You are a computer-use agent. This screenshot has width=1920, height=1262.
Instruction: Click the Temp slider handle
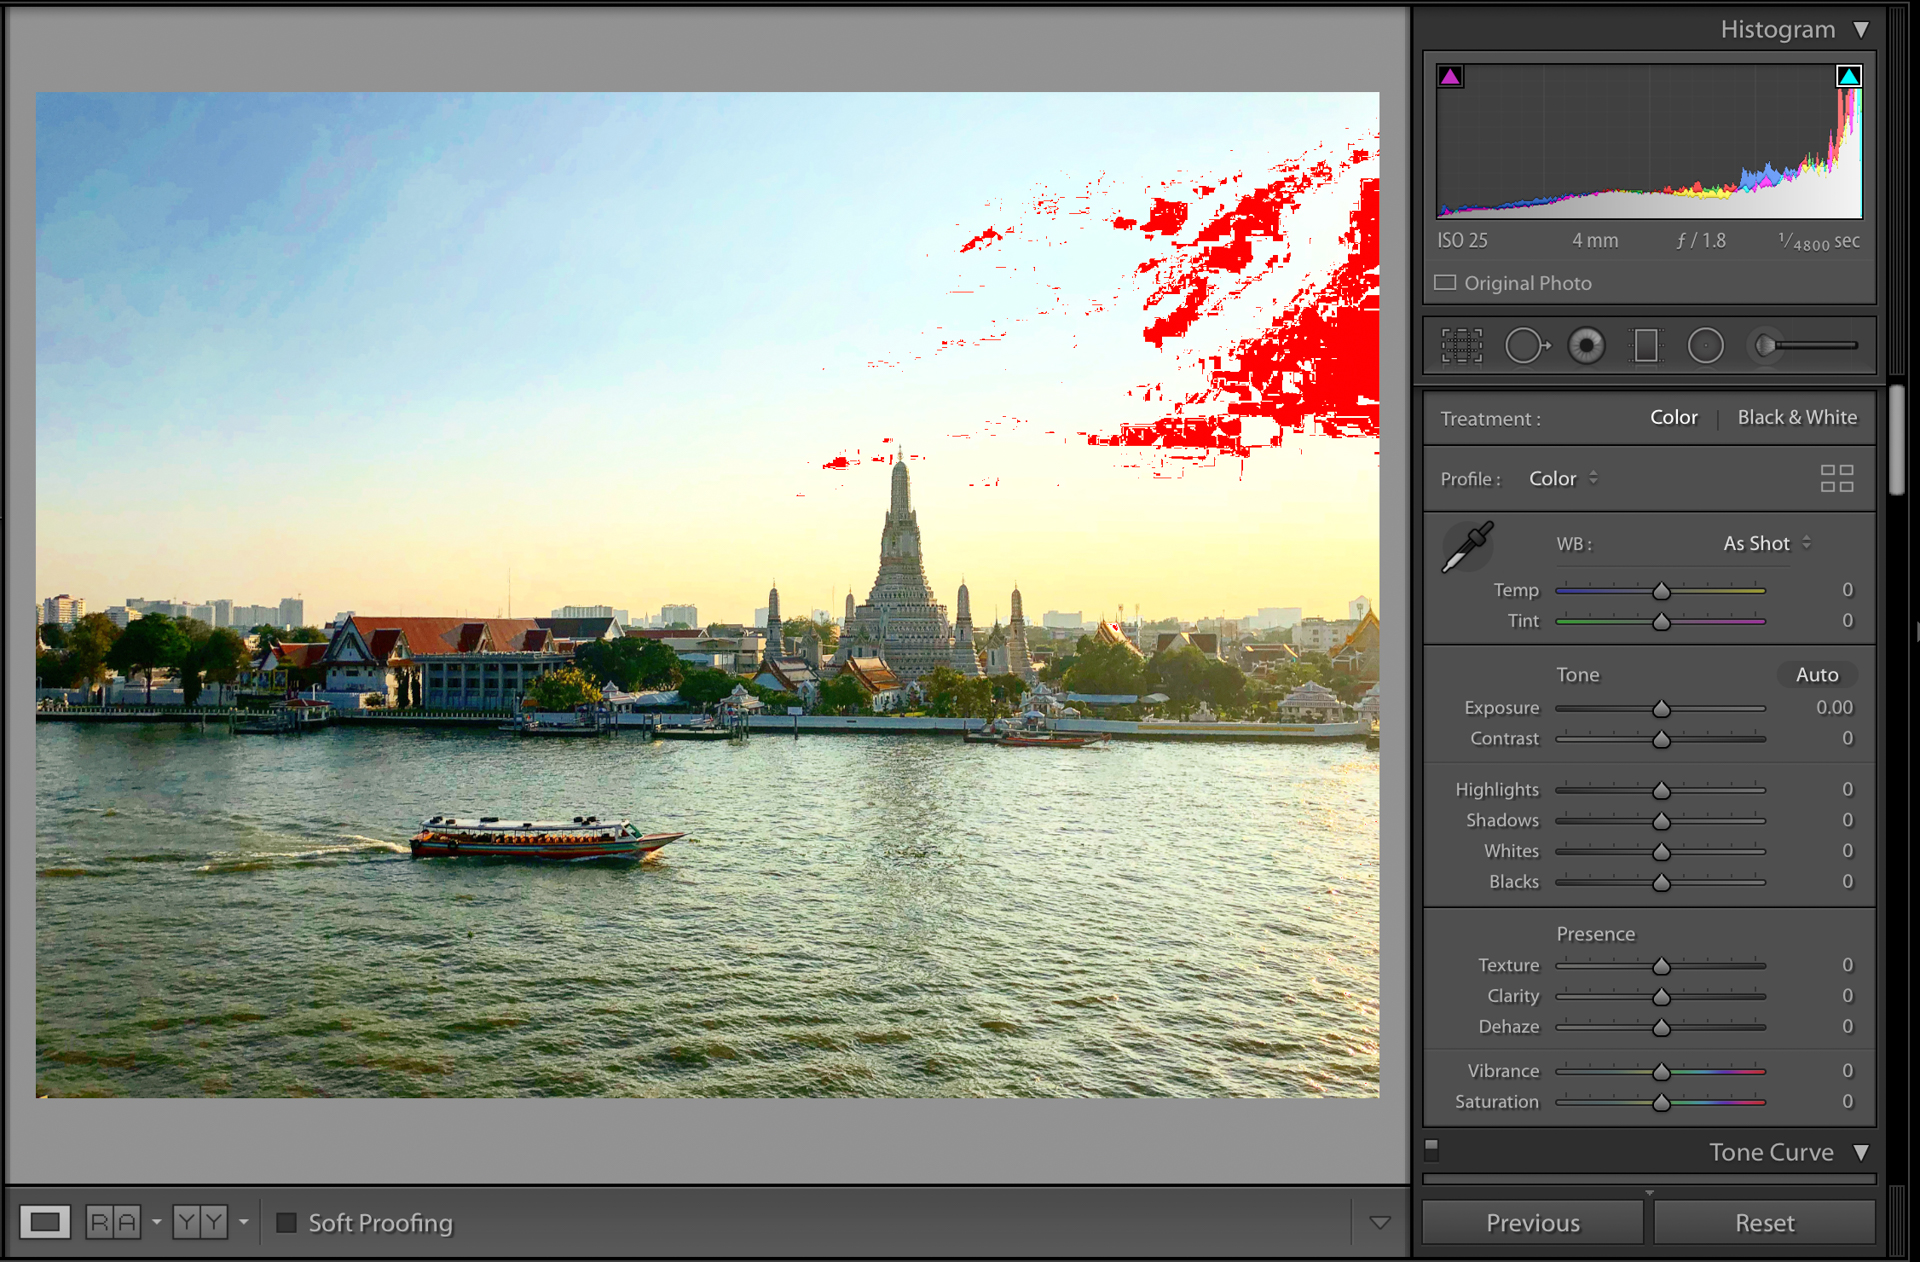[1661, 591]
